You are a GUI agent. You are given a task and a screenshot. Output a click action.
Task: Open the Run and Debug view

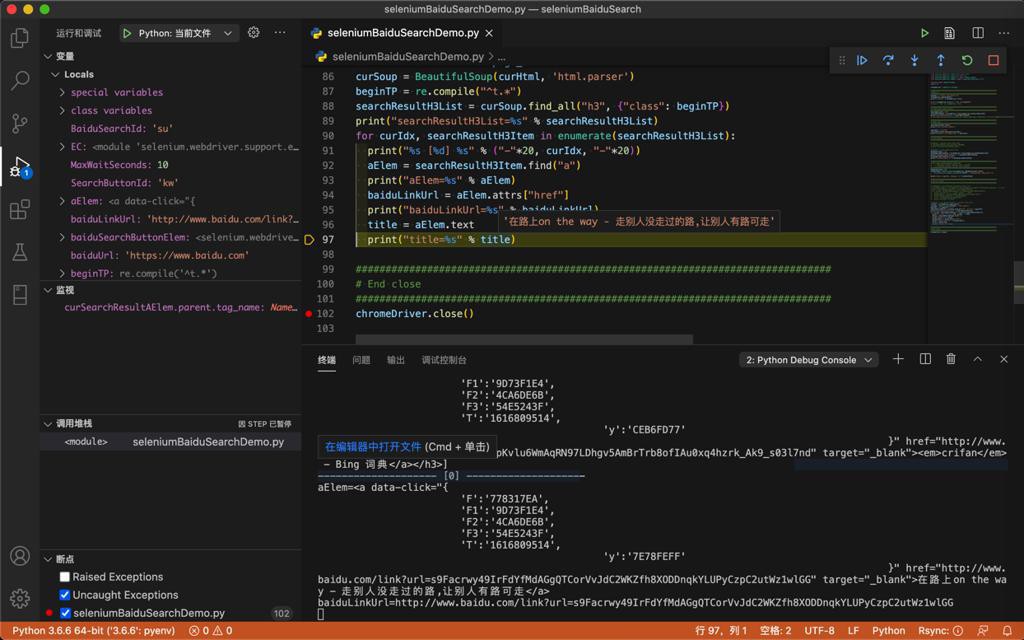click(x=20, y=167)
